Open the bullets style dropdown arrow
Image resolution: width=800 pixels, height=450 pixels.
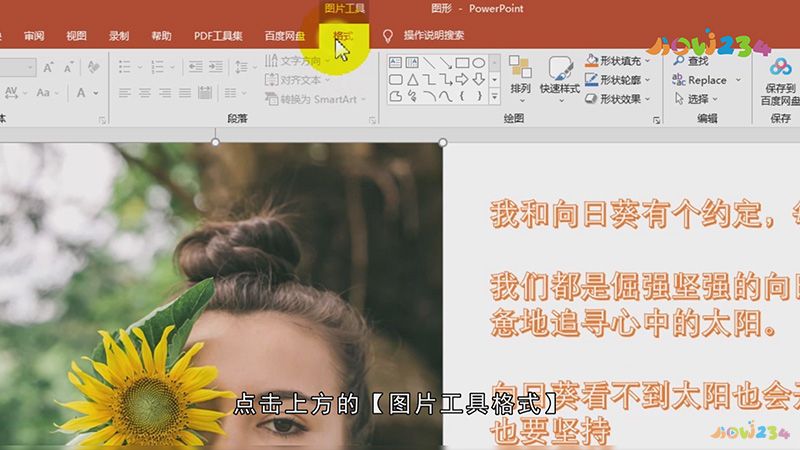click(x=139, y=67)
